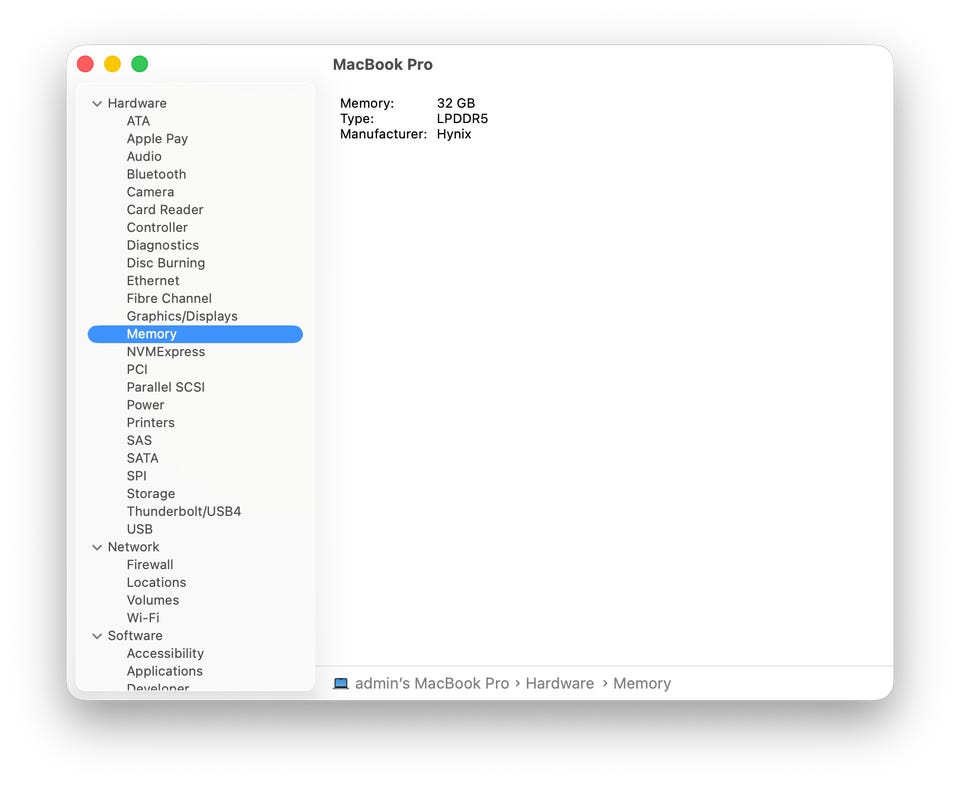
Task: Select Power in the sidebar
Action: (x=146, y=405)
